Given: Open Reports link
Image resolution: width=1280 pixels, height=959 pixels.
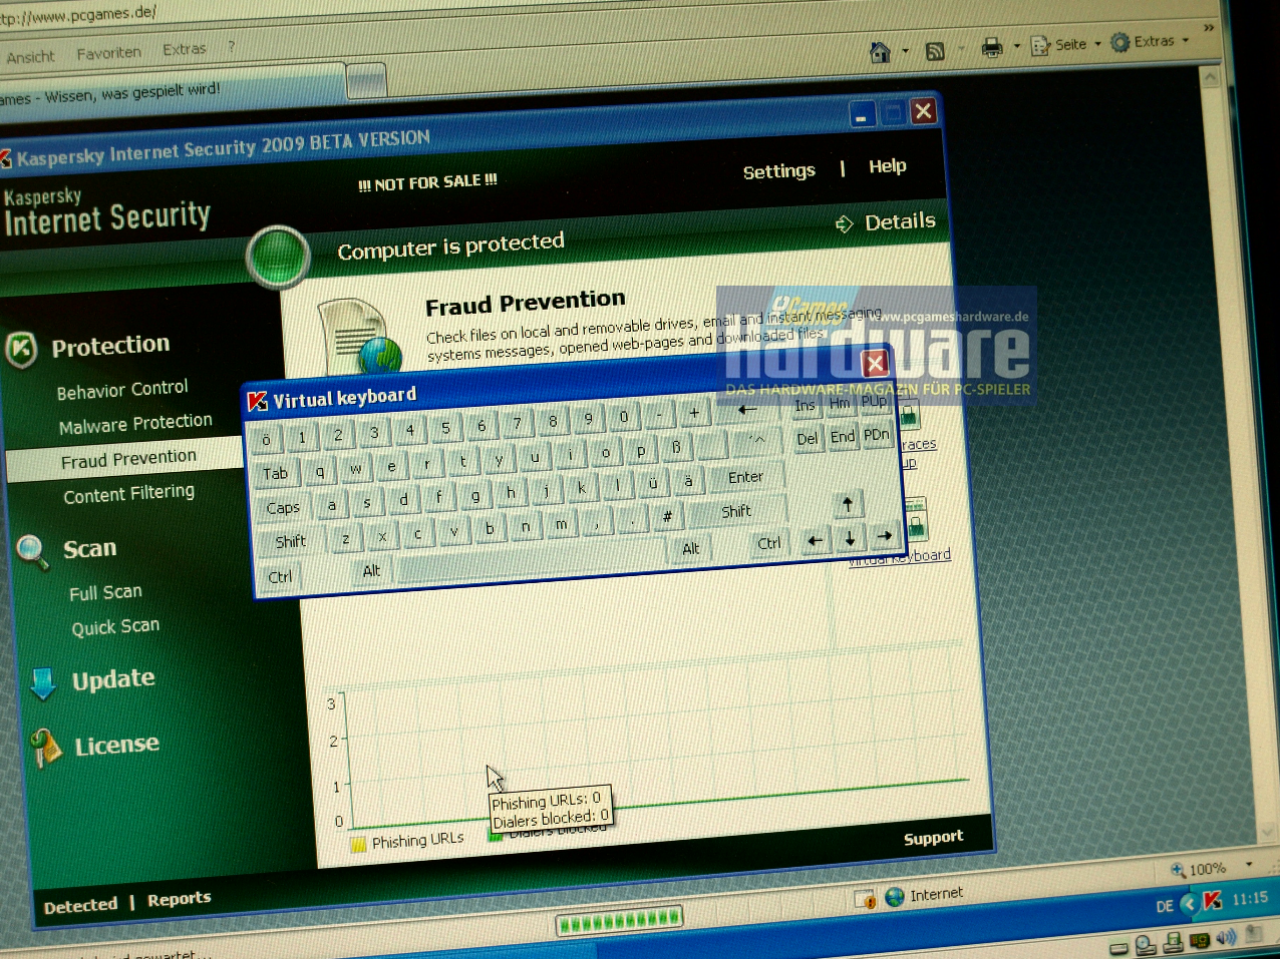Looking at the screenshot, I should (x=179, y=900).
